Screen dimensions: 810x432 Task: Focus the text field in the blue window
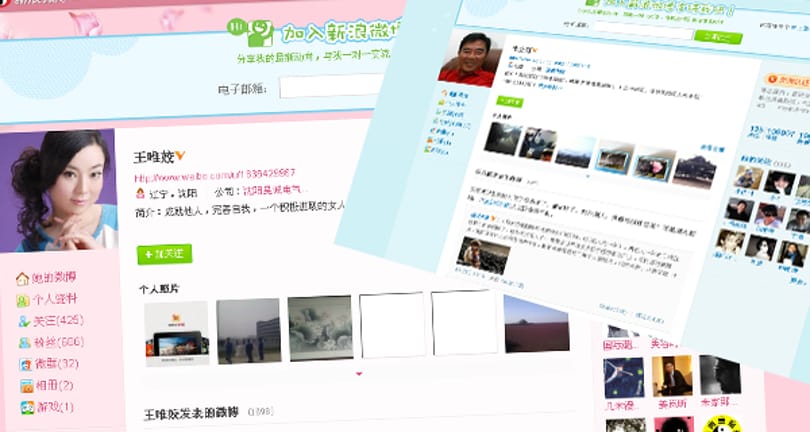[x=643, y=31]
